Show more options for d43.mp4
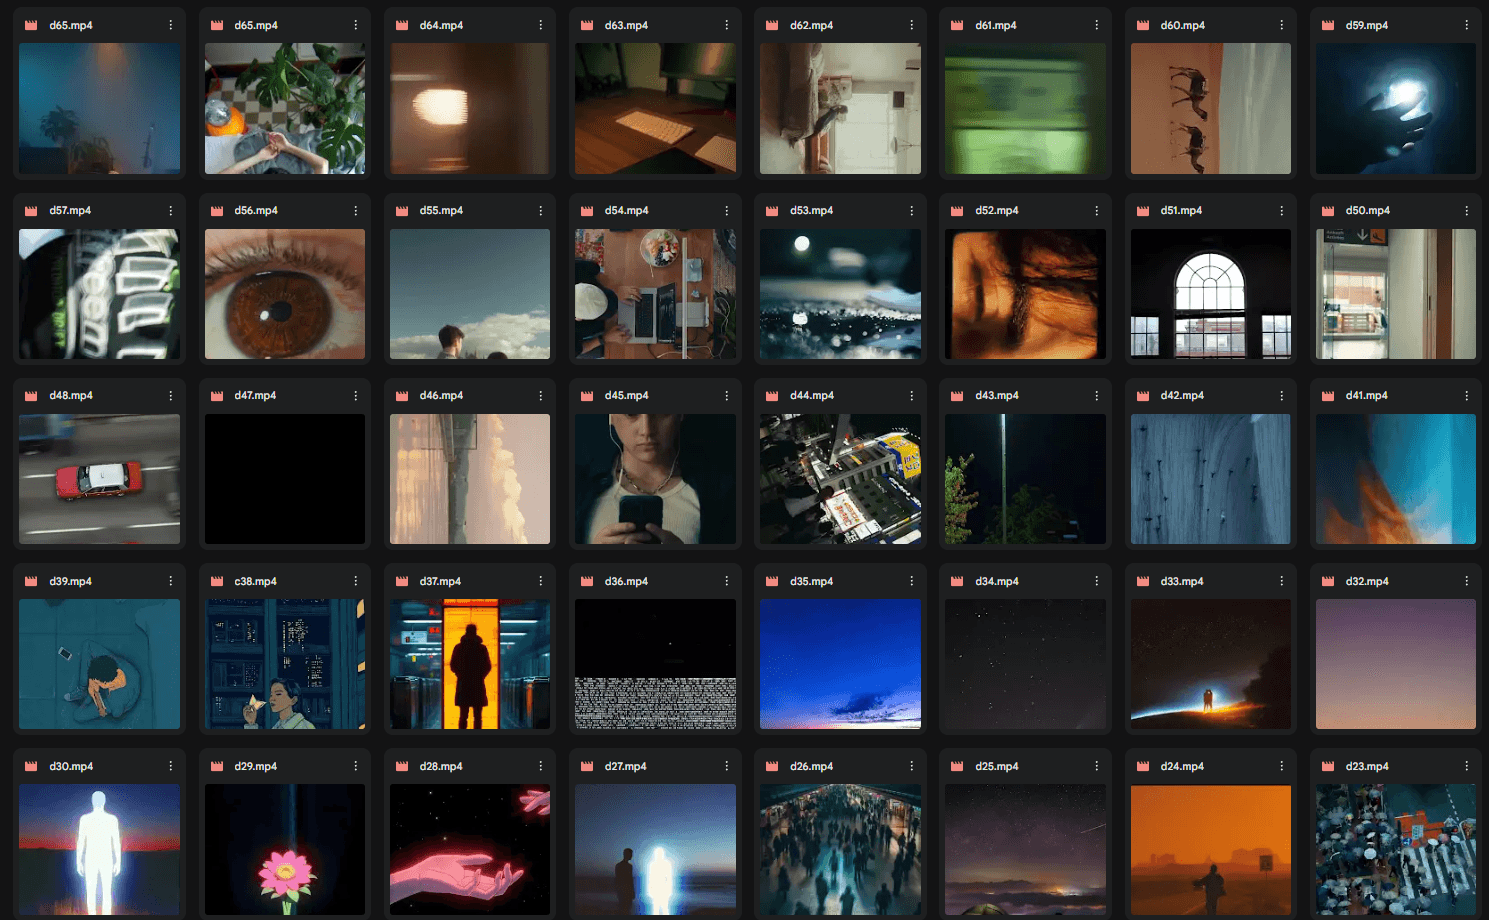Screen dimensions: 1489x920 [1097, 396]
